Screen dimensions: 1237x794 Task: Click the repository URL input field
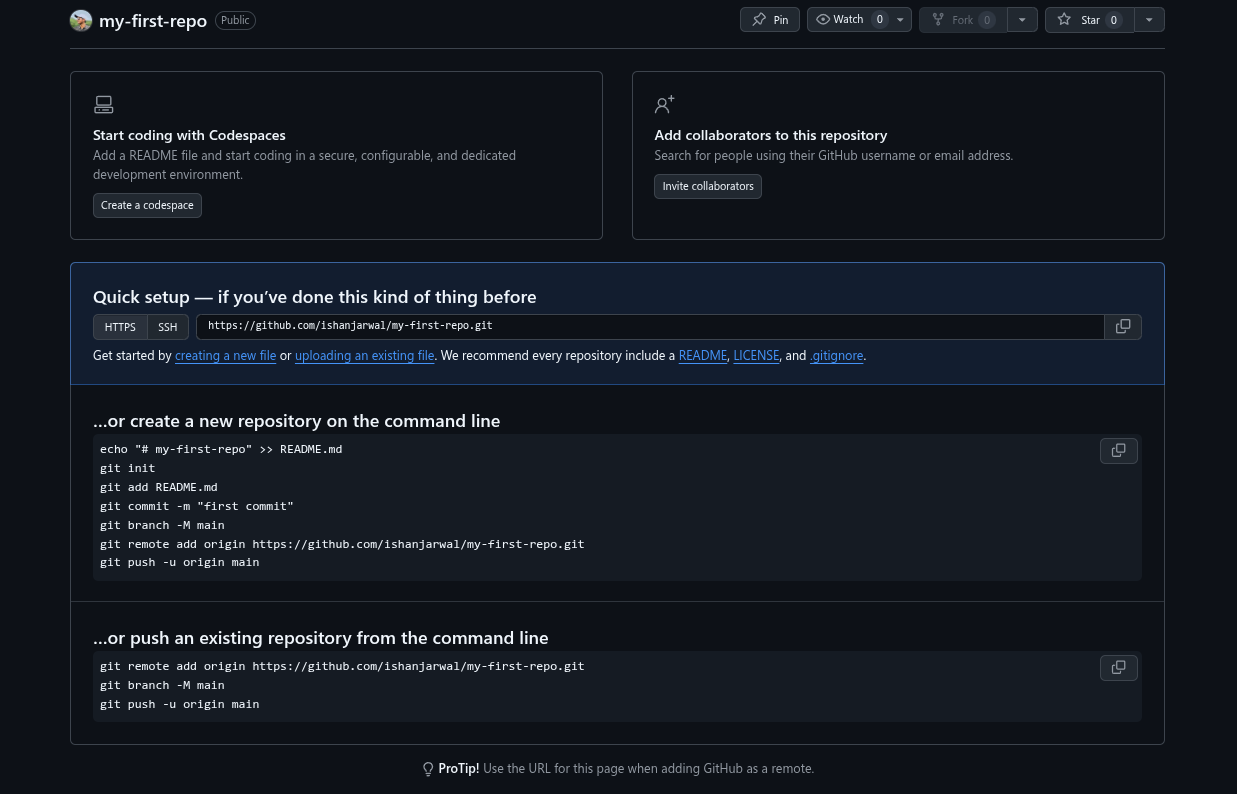[650, 327]
